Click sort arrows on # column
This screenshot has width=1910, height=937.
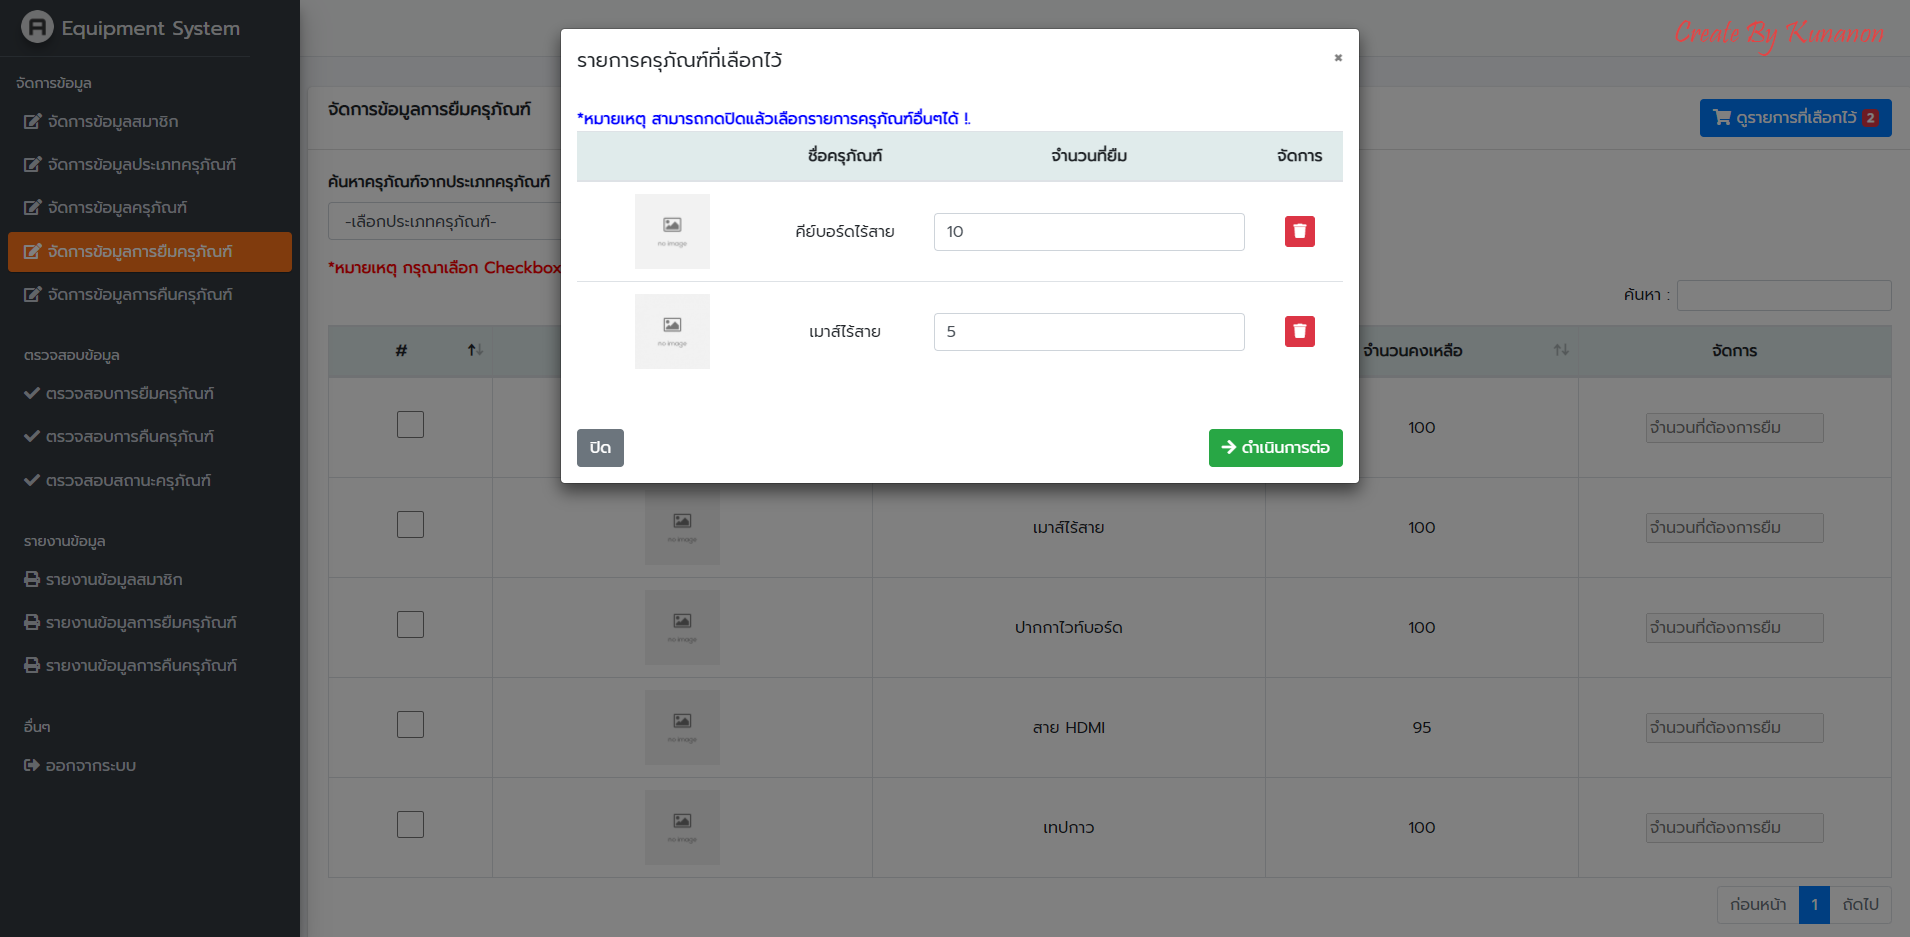coord(475,350)
